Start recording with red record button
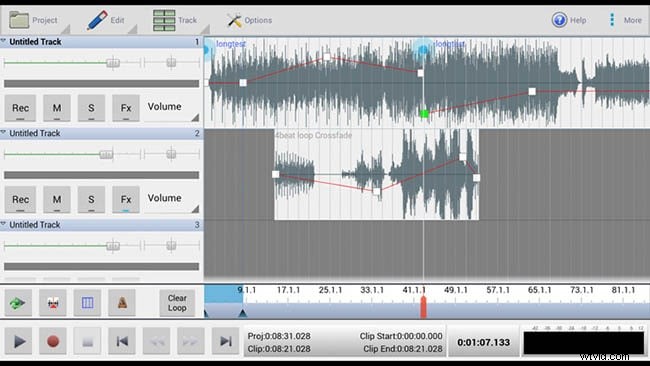The image size is (650, 366). pos(53,341)
